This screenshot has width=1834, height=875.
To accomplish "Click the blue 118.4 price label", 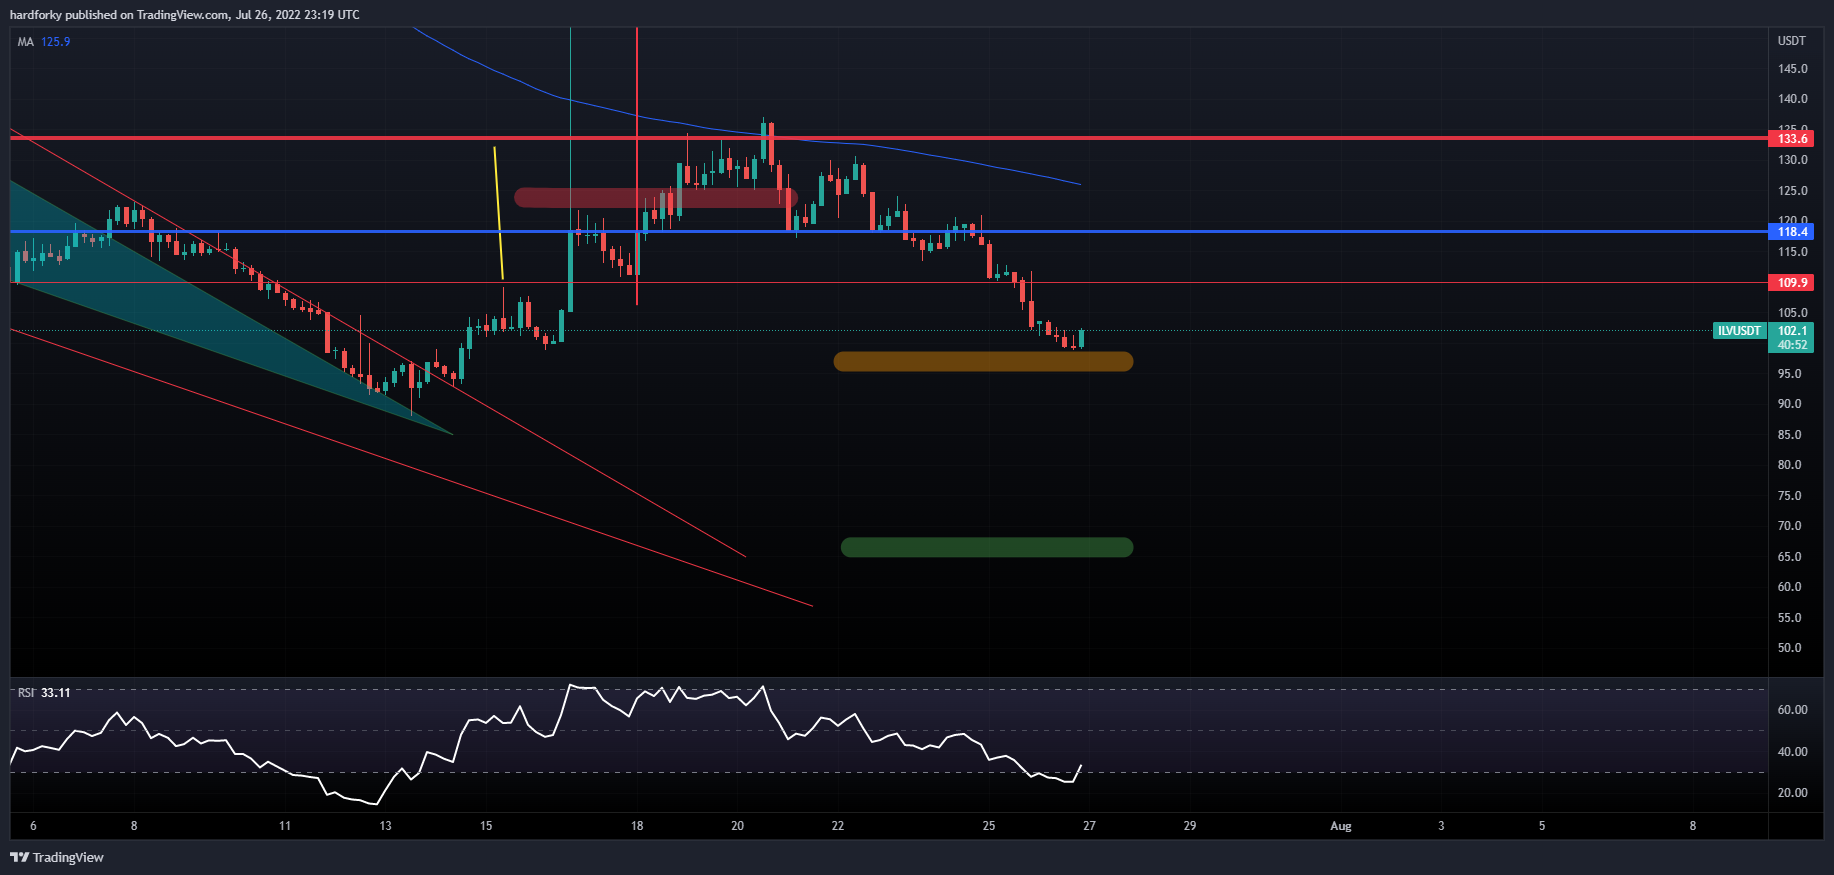I will 1792,231.
